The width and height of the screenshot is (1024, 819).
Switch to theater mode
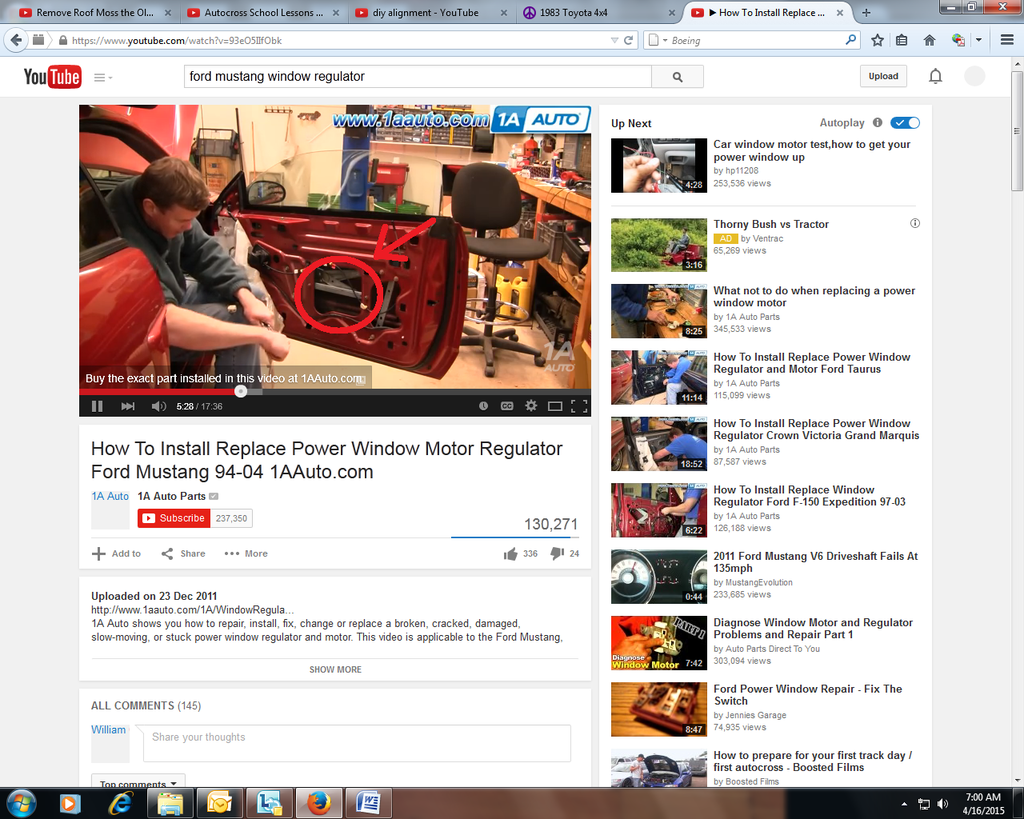coord(555,406)
